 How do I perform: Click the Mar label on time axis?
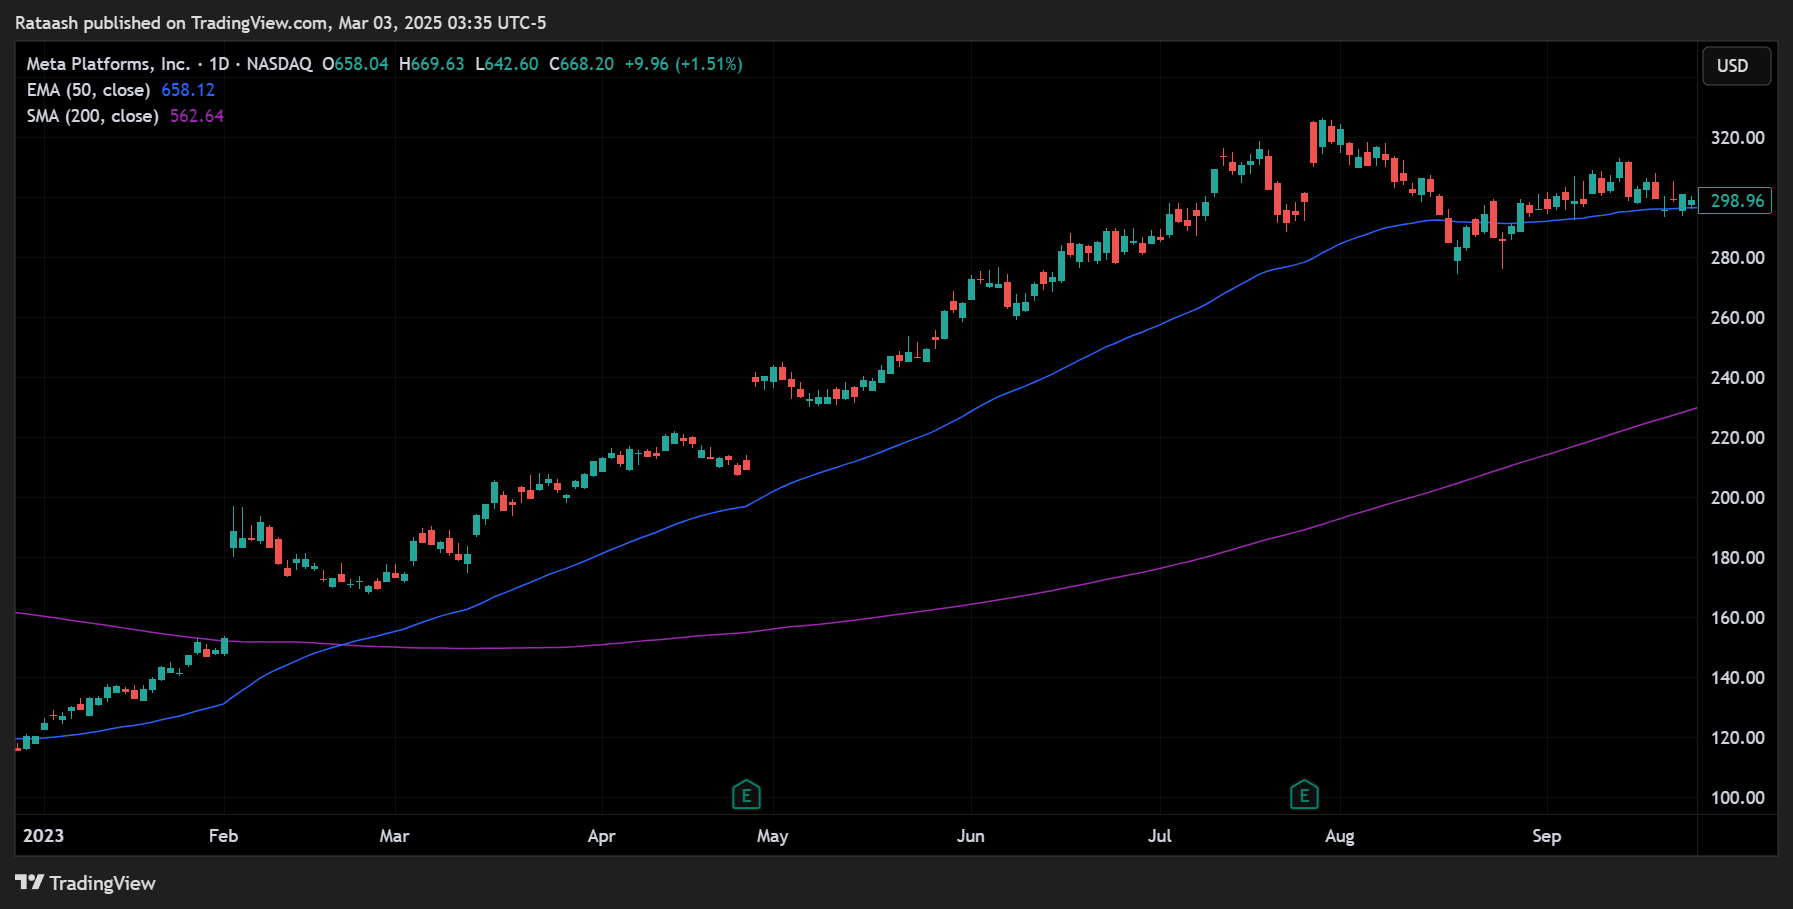tap(394, 836)
